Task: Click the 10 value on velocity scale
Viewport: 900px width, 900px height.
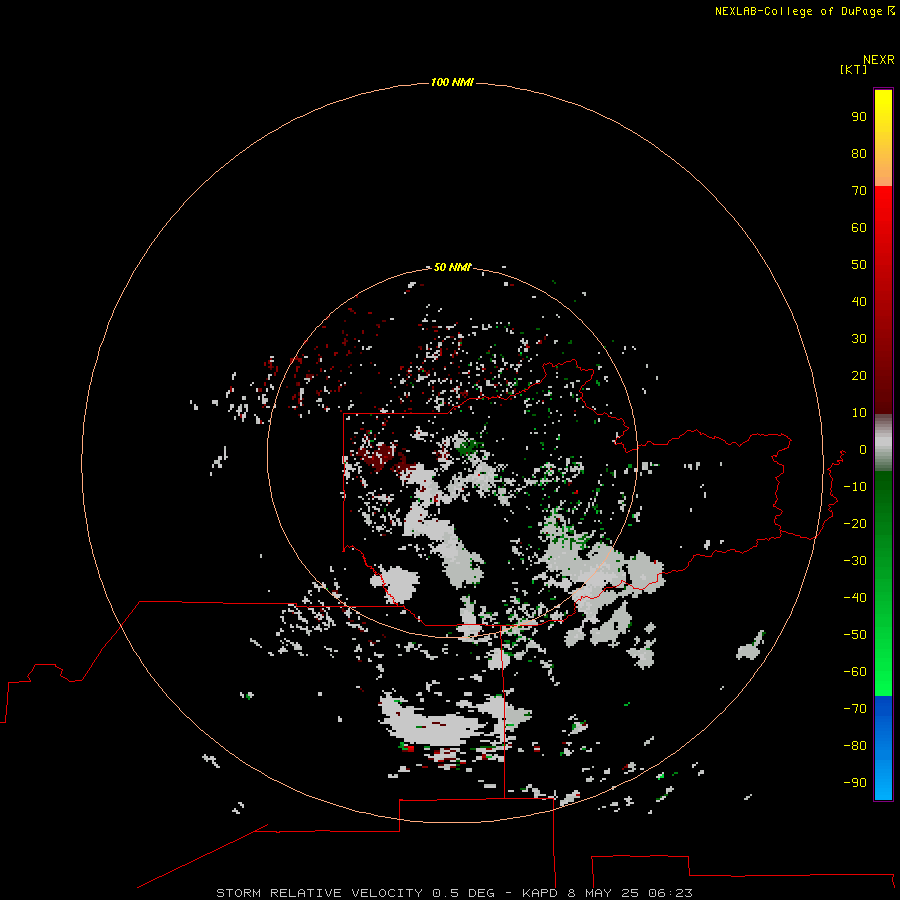Action: click(x=859, y=413)
